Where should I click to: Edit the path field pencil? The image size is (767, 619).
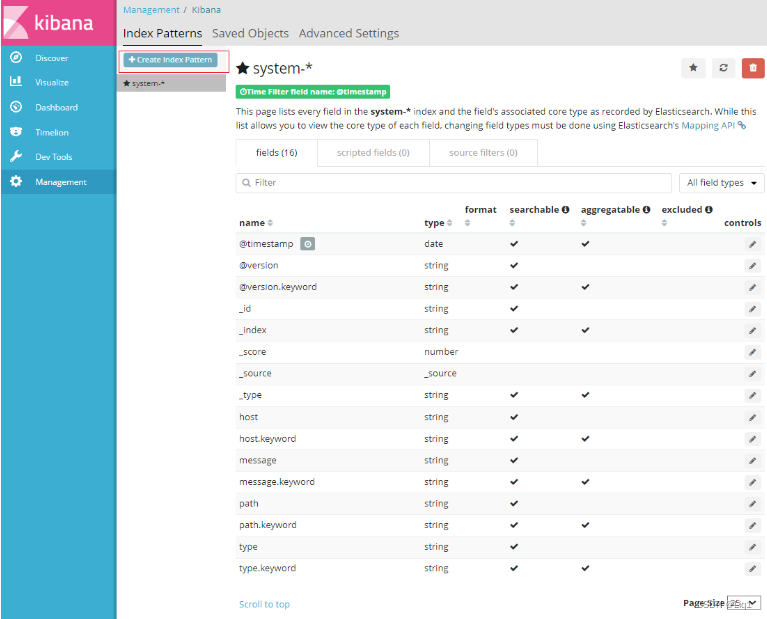(x=752, y=504)
